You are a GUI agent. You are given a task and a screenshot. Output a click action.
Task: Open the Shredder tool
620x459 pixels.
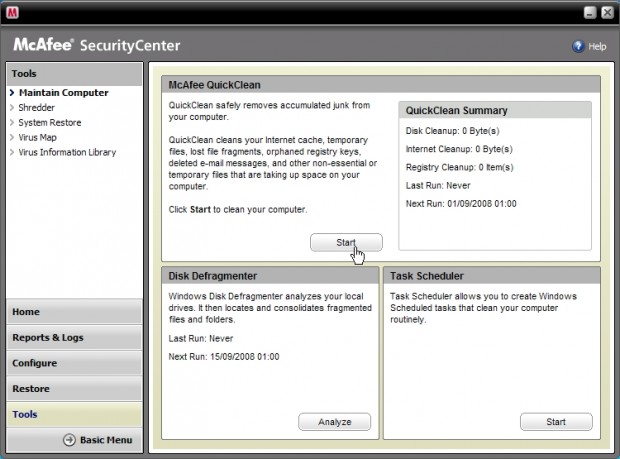pos(36,108)
